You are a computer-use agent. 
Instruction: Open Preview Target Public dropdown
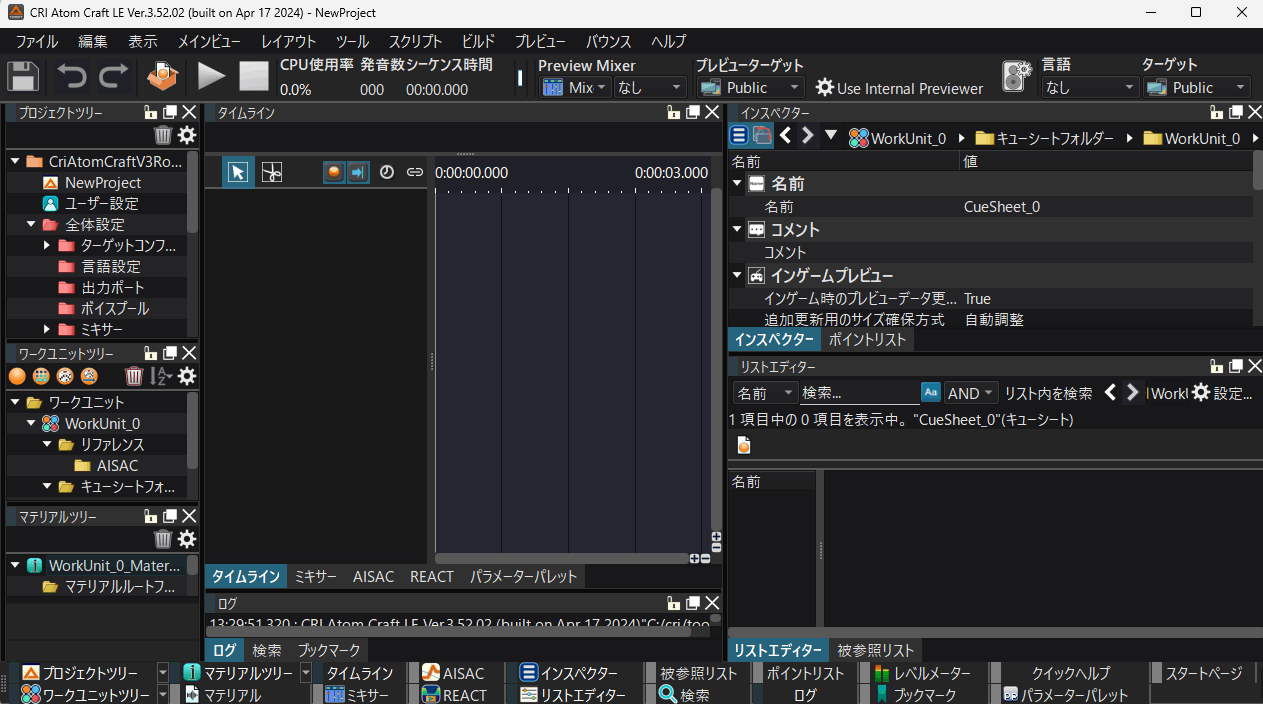point(750,88)
